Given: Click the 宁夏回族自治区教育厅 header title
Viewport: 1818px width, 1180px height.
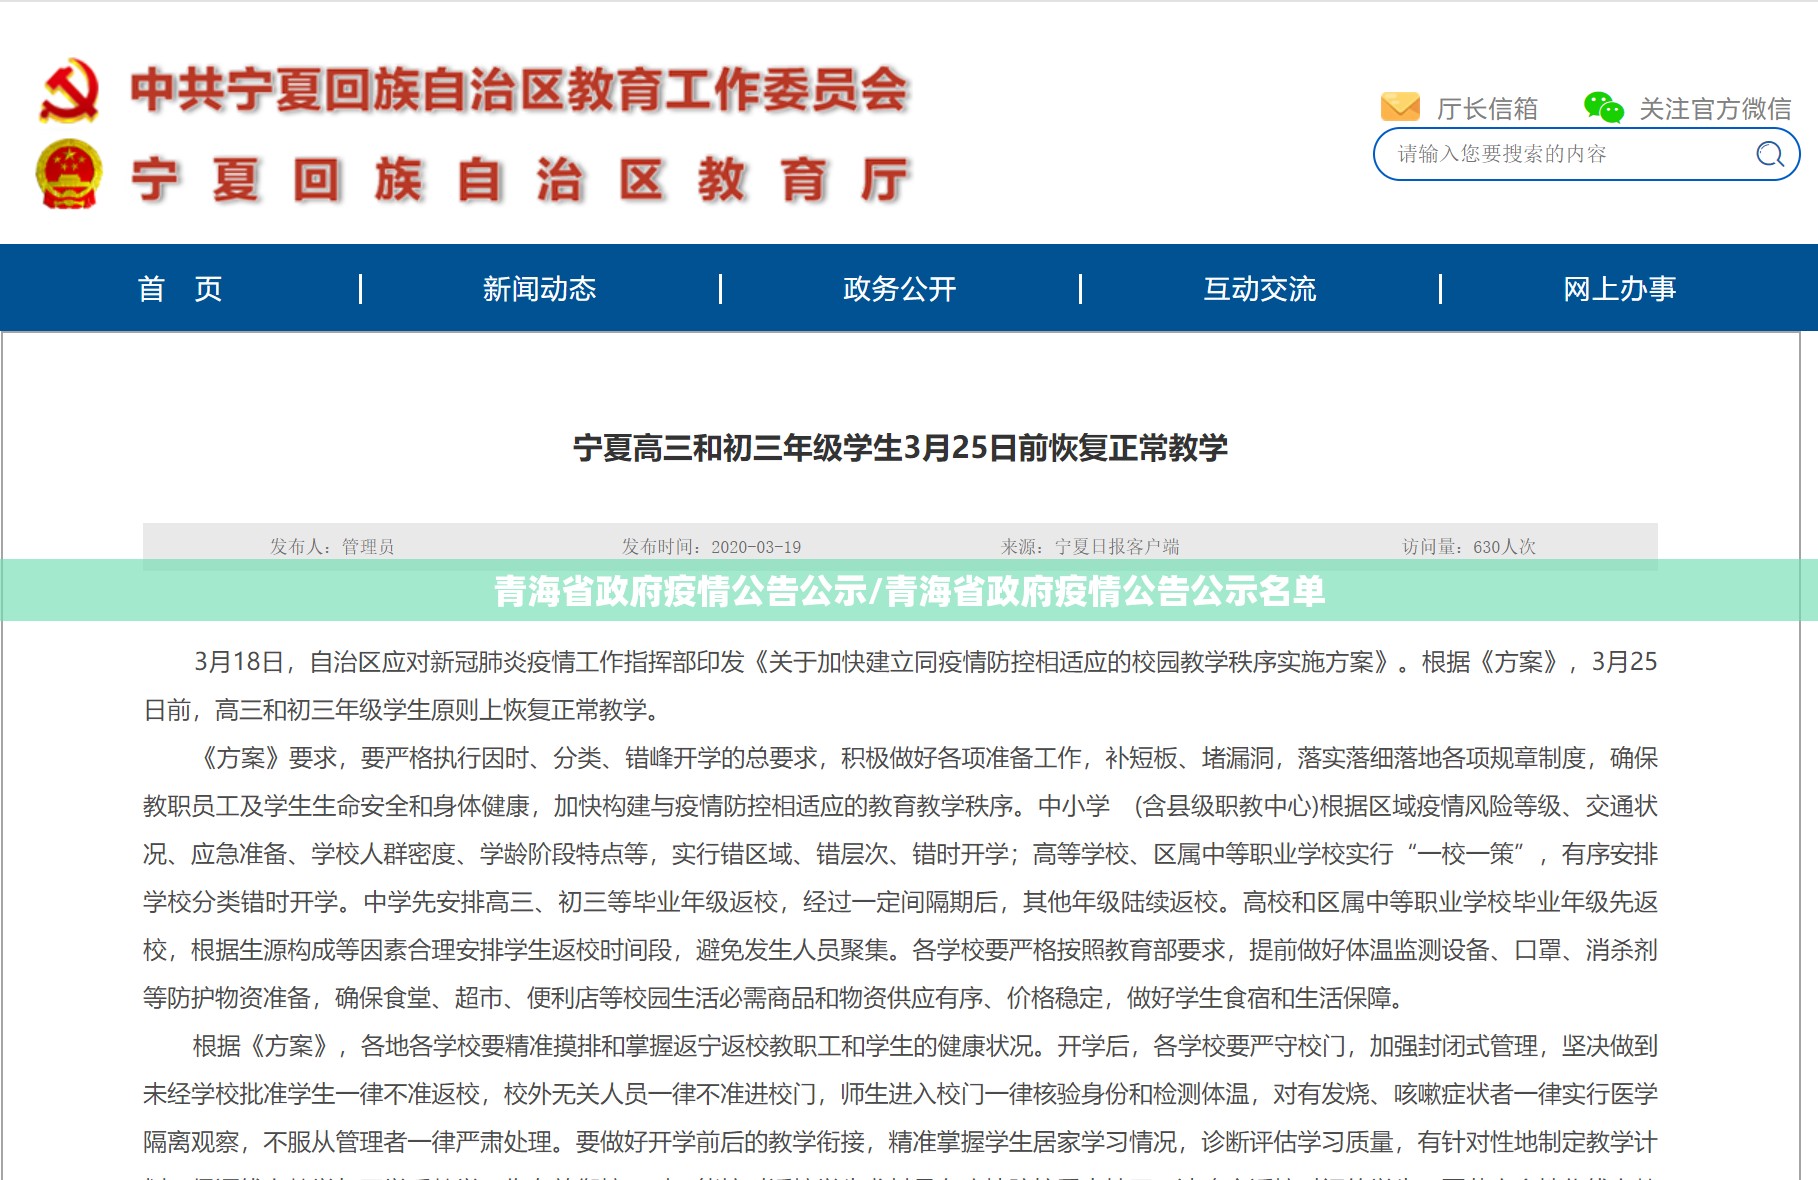Looking at the screenshot, I should tap(519, 180).
